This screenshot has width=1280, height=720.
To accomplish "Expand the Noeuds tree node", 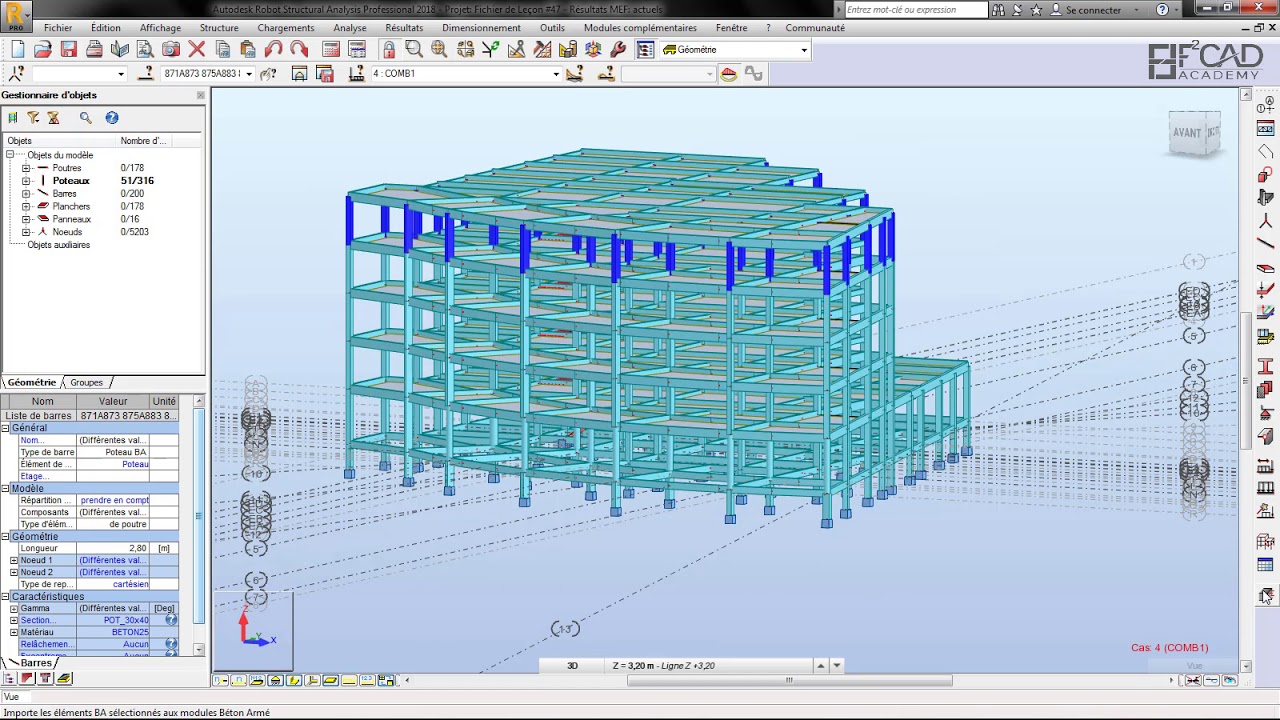I will tap(26, 232).
